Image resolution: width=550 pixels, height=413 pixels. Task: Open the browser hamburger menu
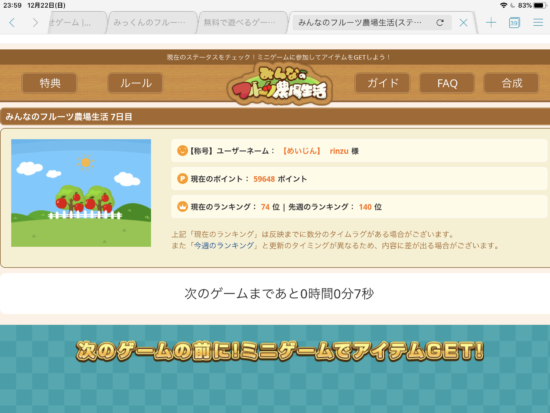tap(538, 23)
